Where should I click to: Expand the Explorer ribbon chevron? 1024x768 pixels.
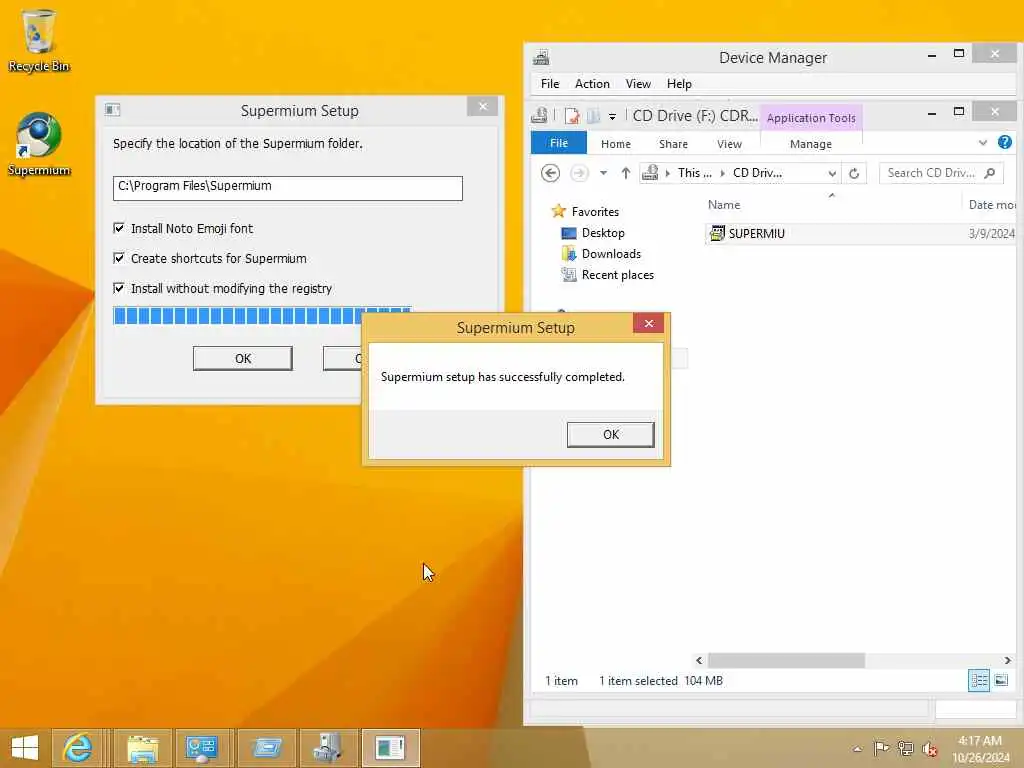983,142
